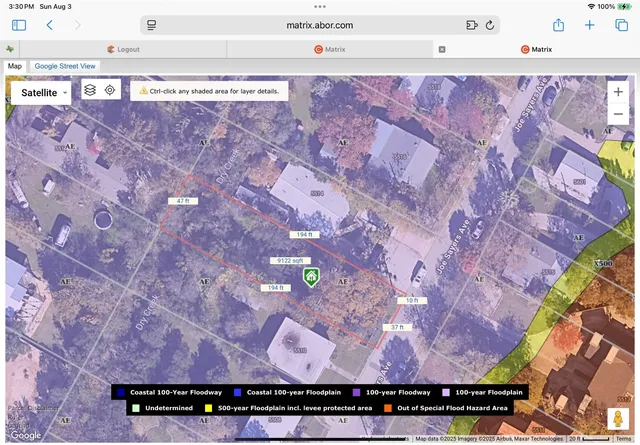Open the Terms link

[x=623, y=438]
